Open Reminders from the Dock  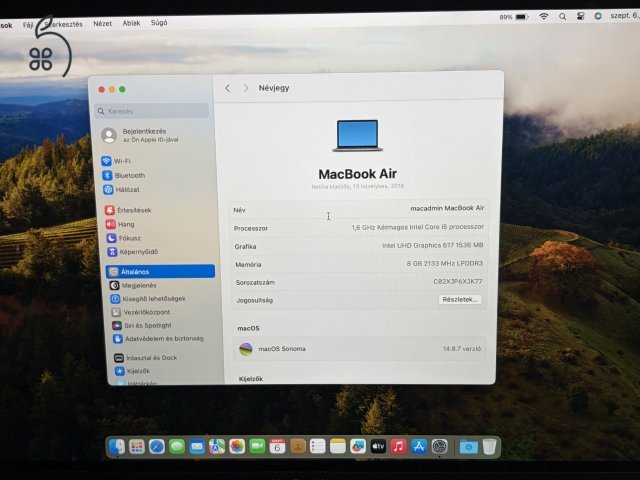[318, 447]
